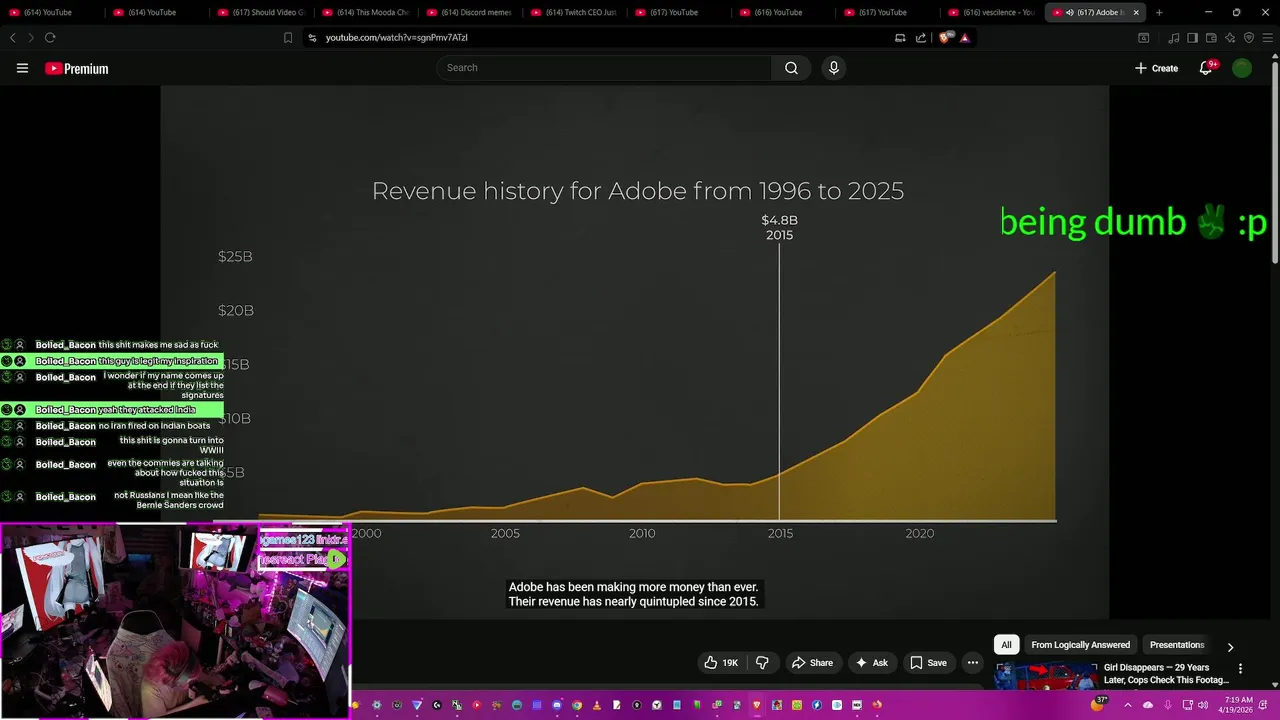Open the YouTube guide hamburger menu
This screenshot has height=720, width=1280.
pos(22,68)
